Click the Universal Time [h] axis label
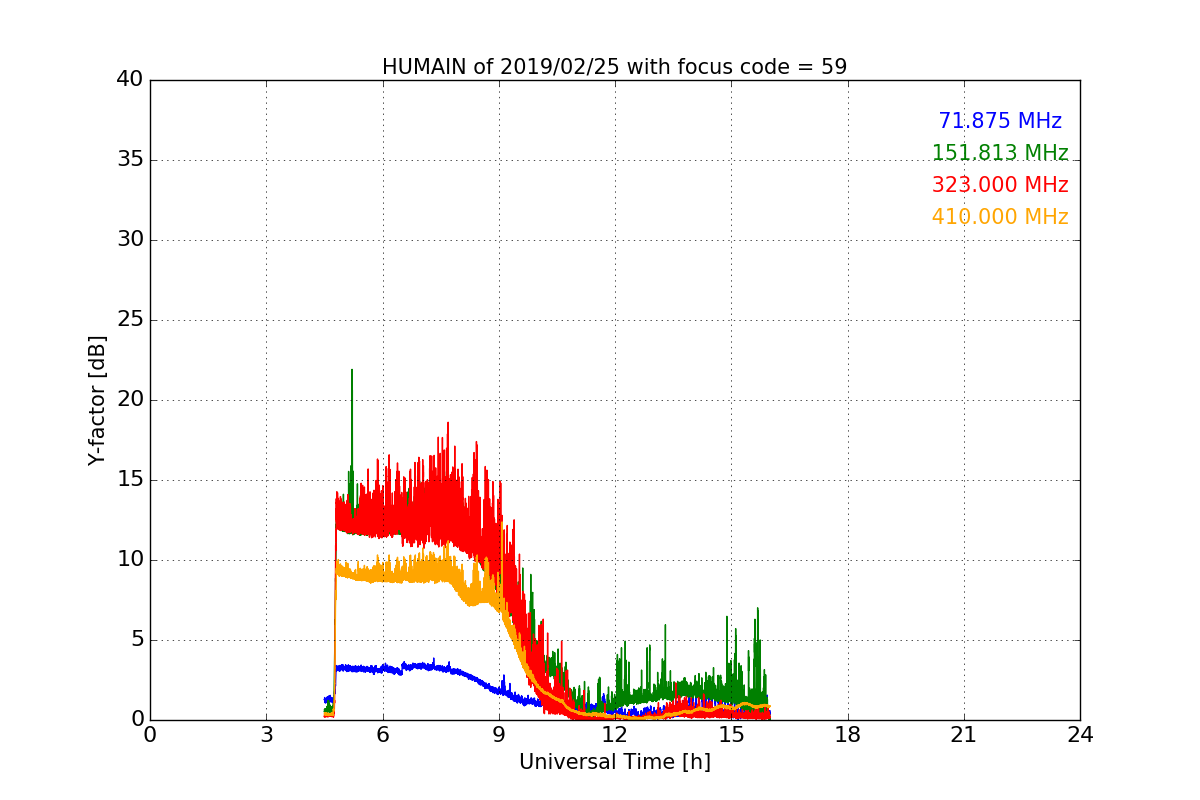Screen dimensions: 1200x800 [x=615, y=762]
